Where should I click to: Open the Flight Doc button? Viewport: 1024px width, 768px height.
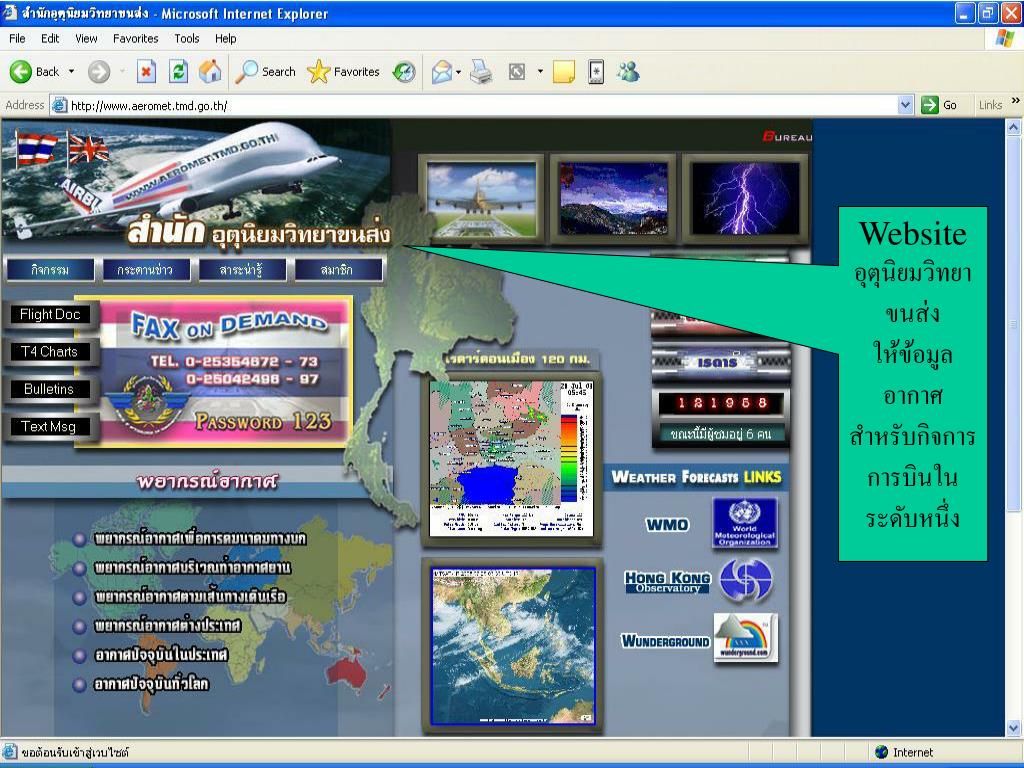click(50, 315)
